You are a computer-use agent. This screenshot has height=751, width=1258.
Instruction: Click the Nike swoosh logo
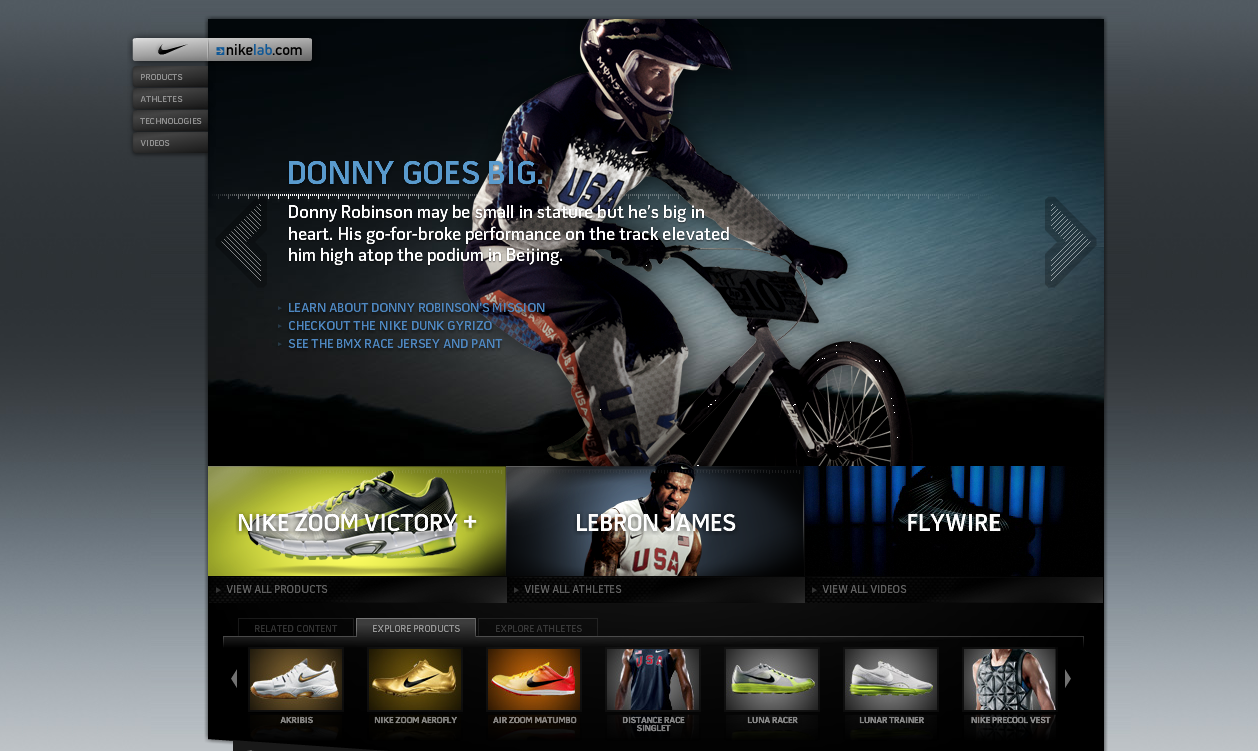pyautogui.click(x=172, y=50)
